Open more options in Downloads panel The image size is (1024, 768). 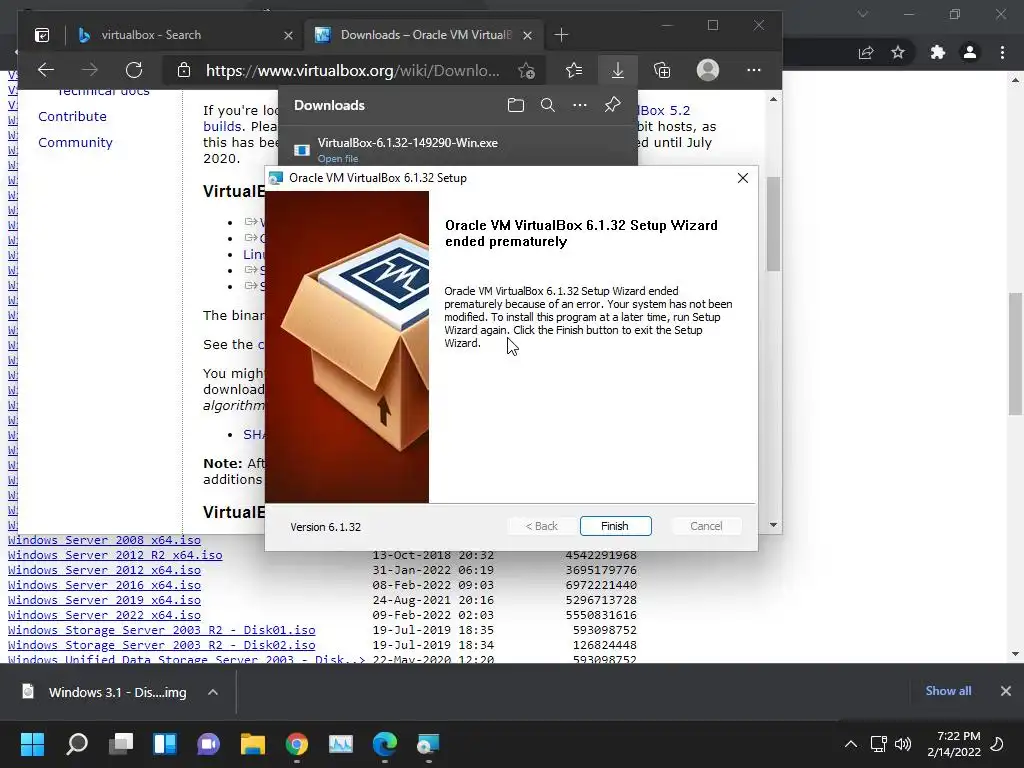[x=579, y=105]
